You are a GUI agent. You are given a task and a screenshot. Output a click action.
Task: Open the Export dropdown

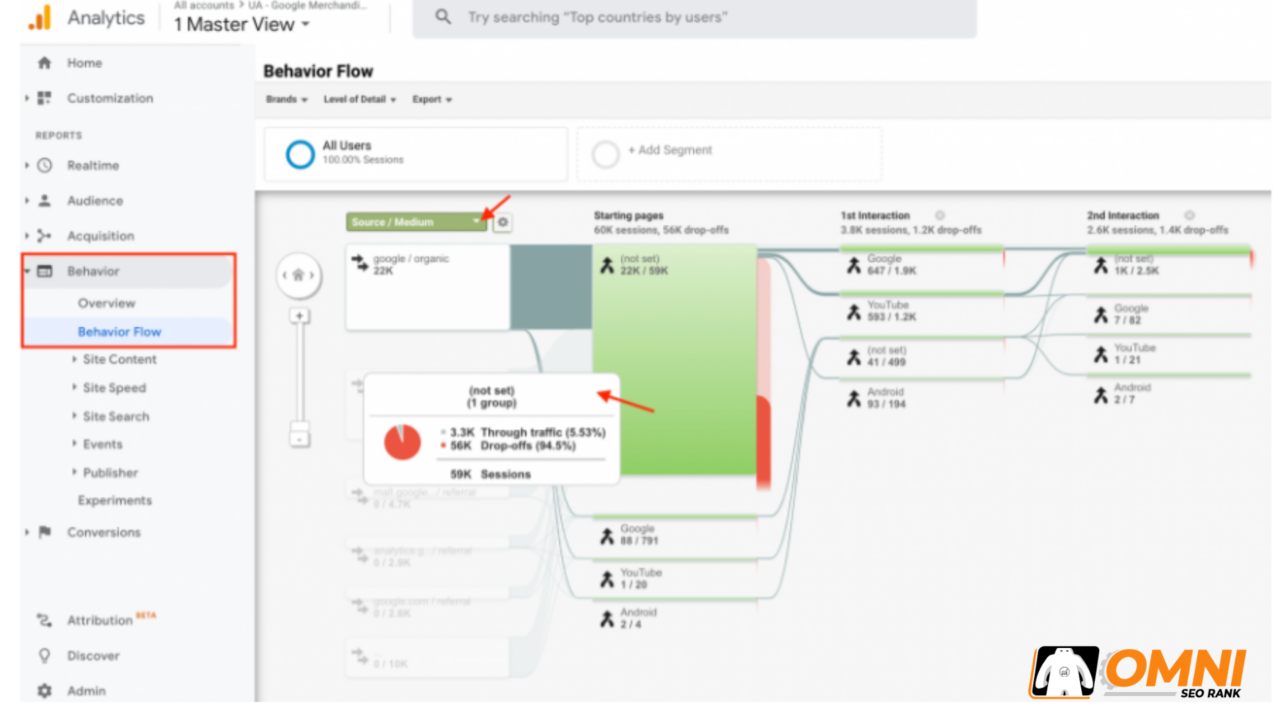click(x=432, y=99)
